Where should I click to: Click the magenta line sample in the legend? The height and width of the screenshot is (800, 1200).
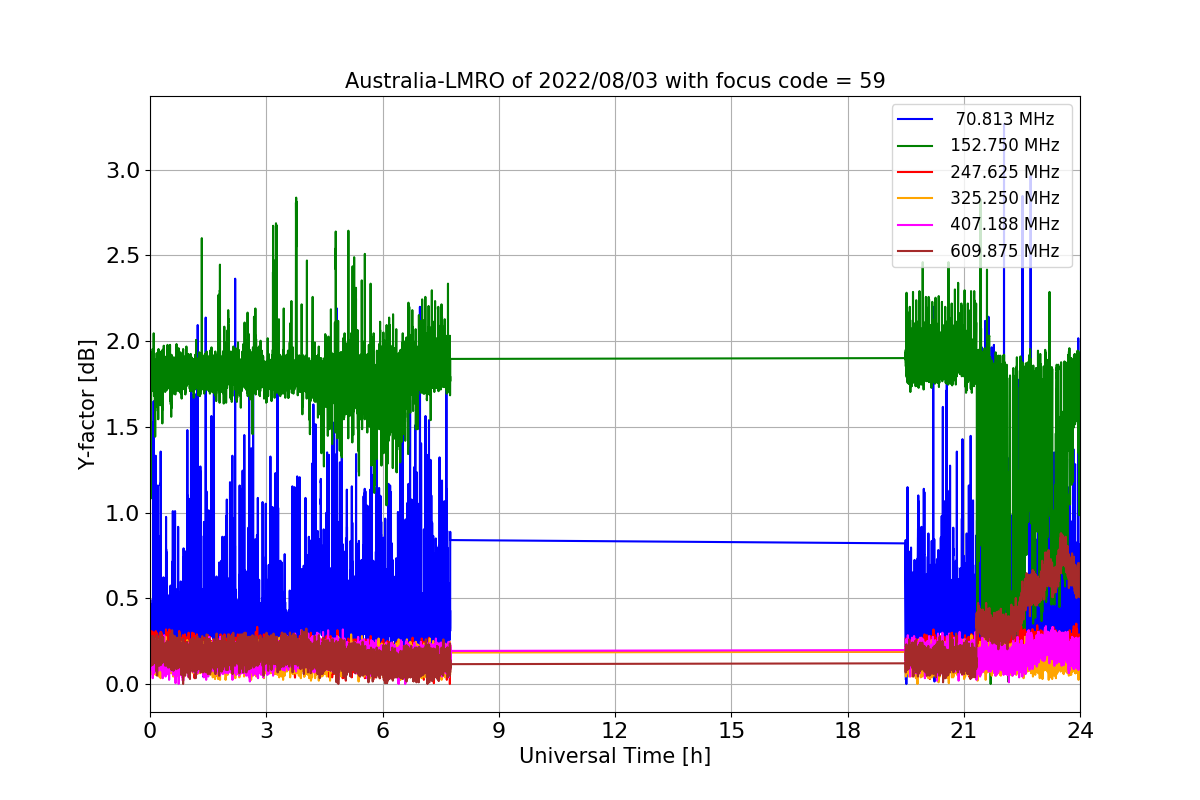point(916,225)
